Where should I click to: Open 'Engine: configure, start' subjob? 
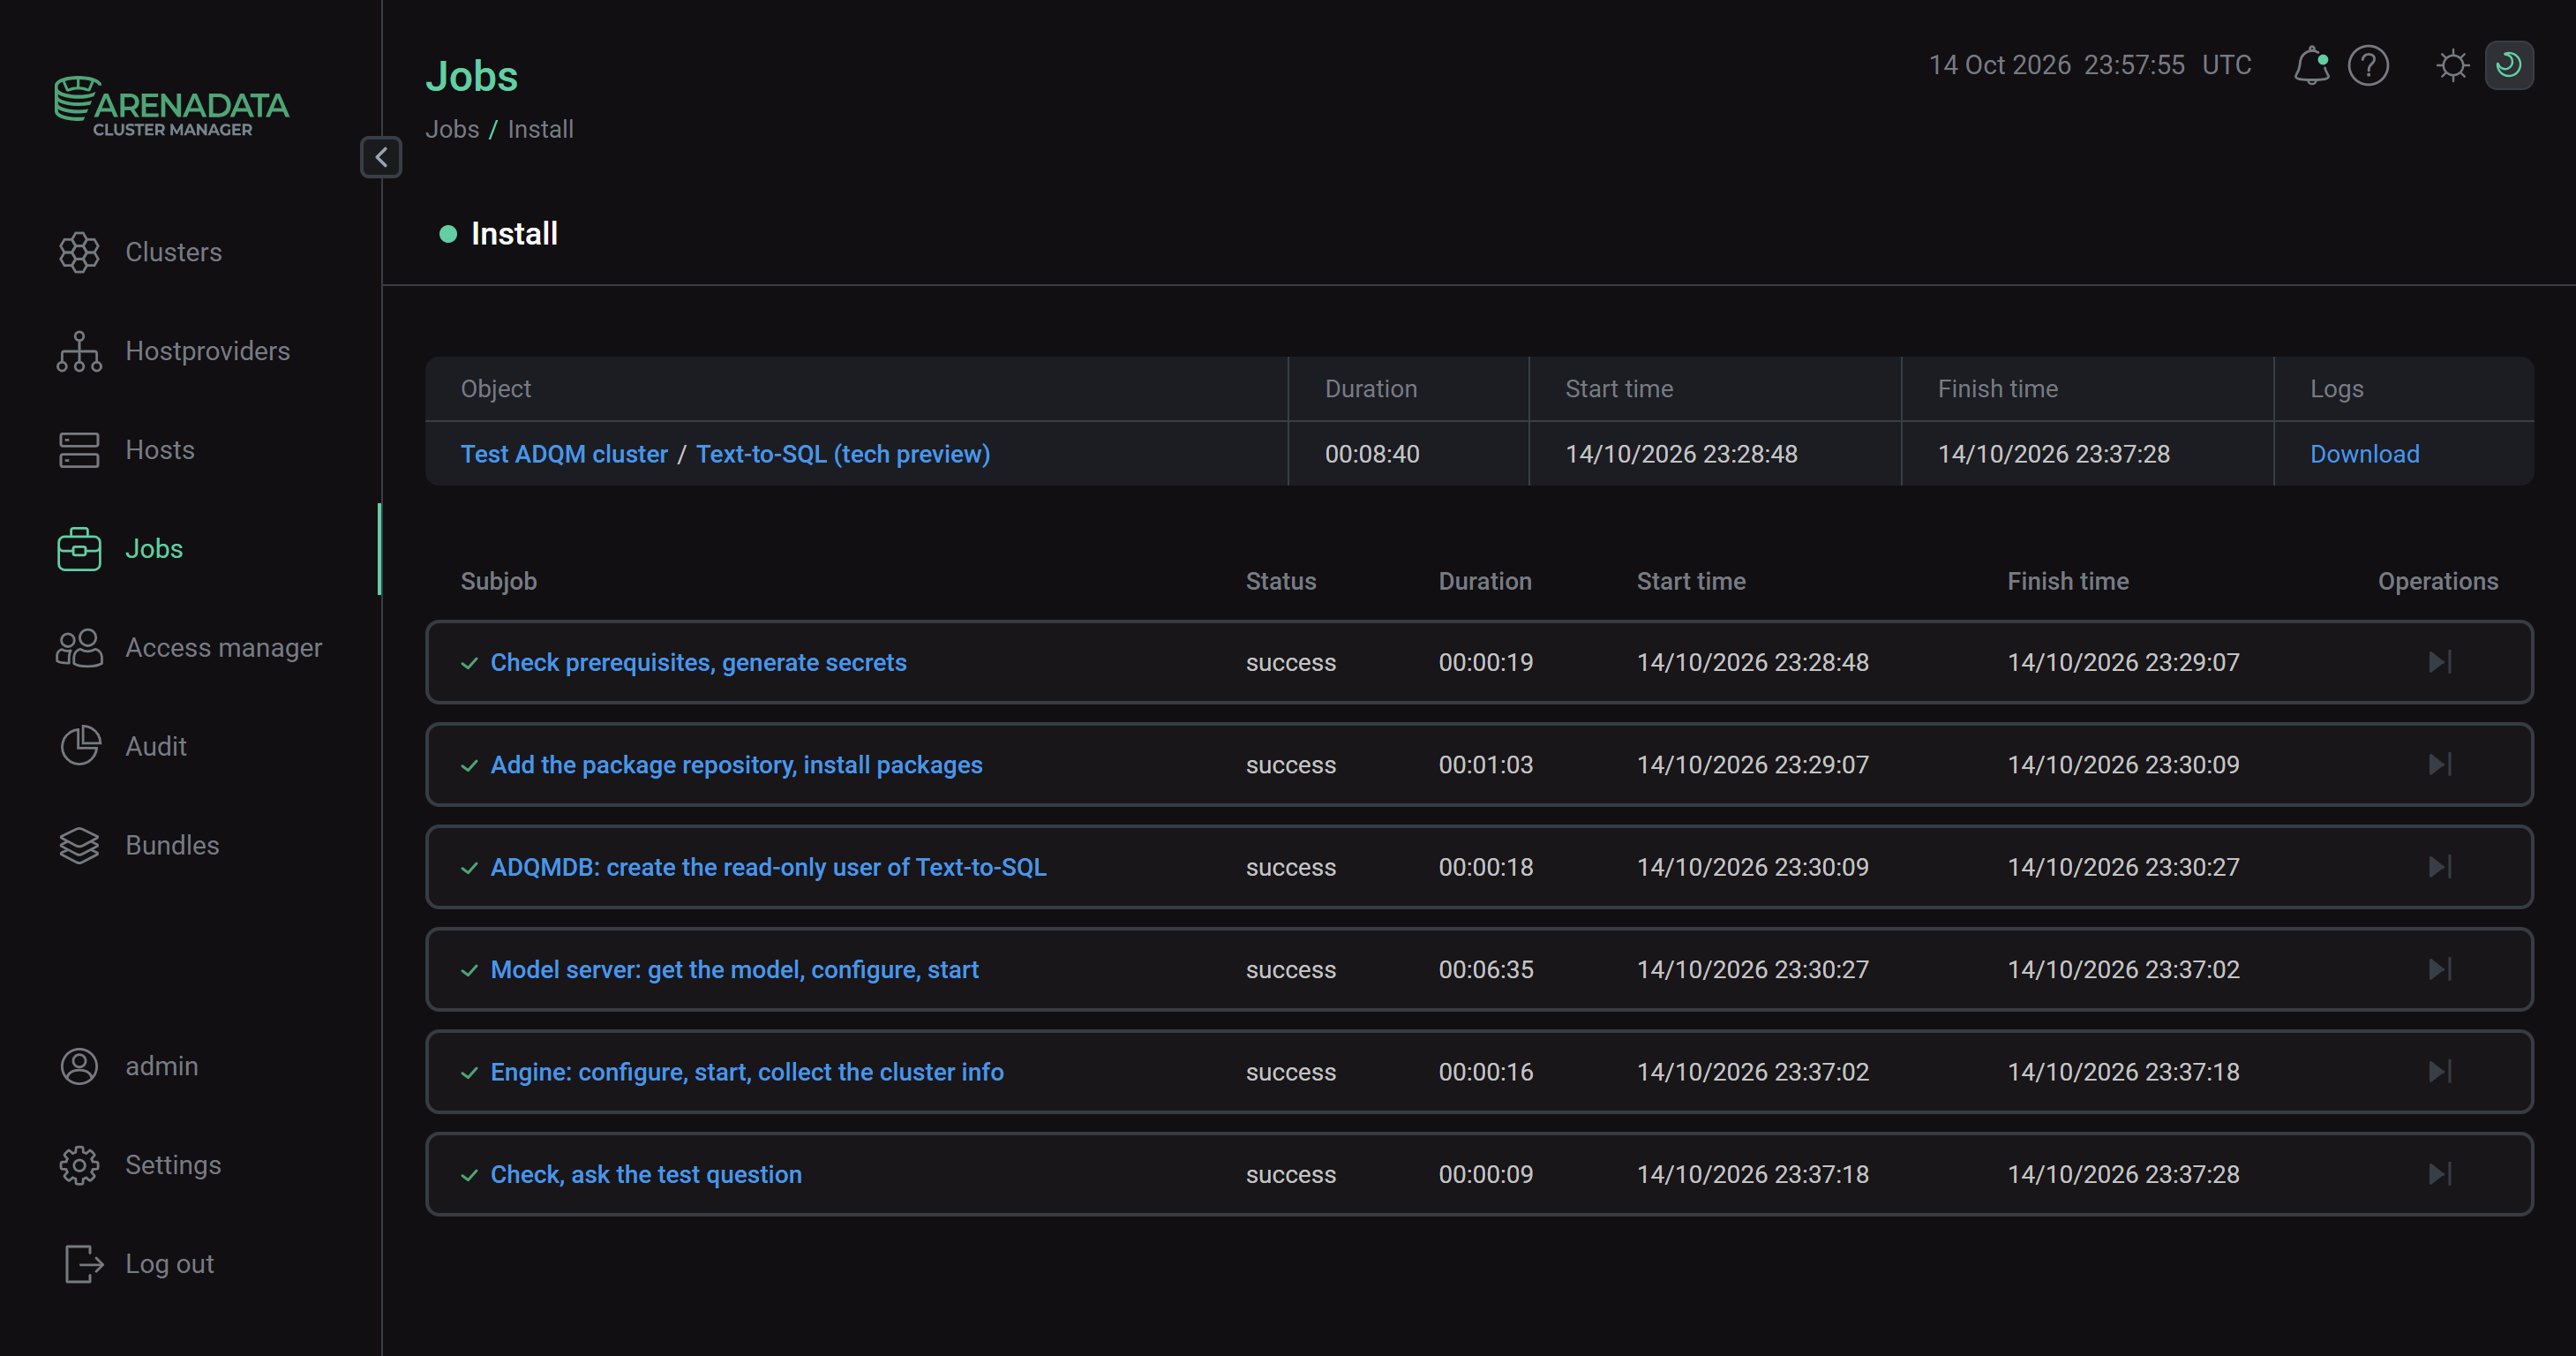747,1072
